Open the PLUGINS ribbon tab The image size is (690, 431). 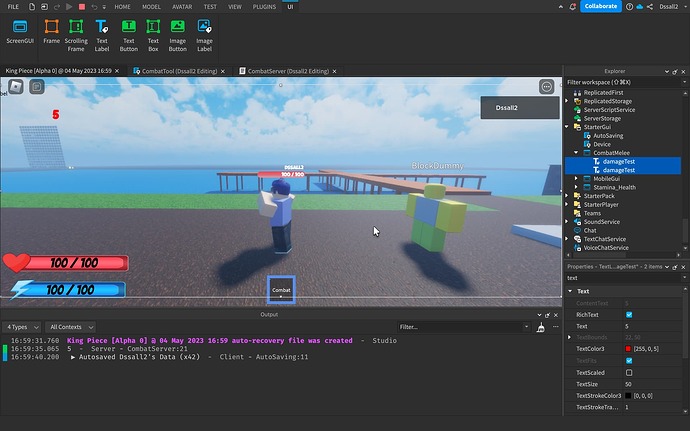[264, 7]
